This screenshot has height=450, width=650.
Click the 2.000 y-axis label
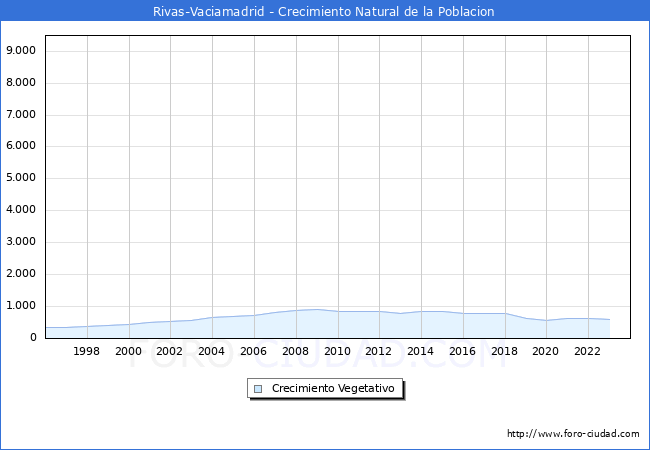click(21, 273)
